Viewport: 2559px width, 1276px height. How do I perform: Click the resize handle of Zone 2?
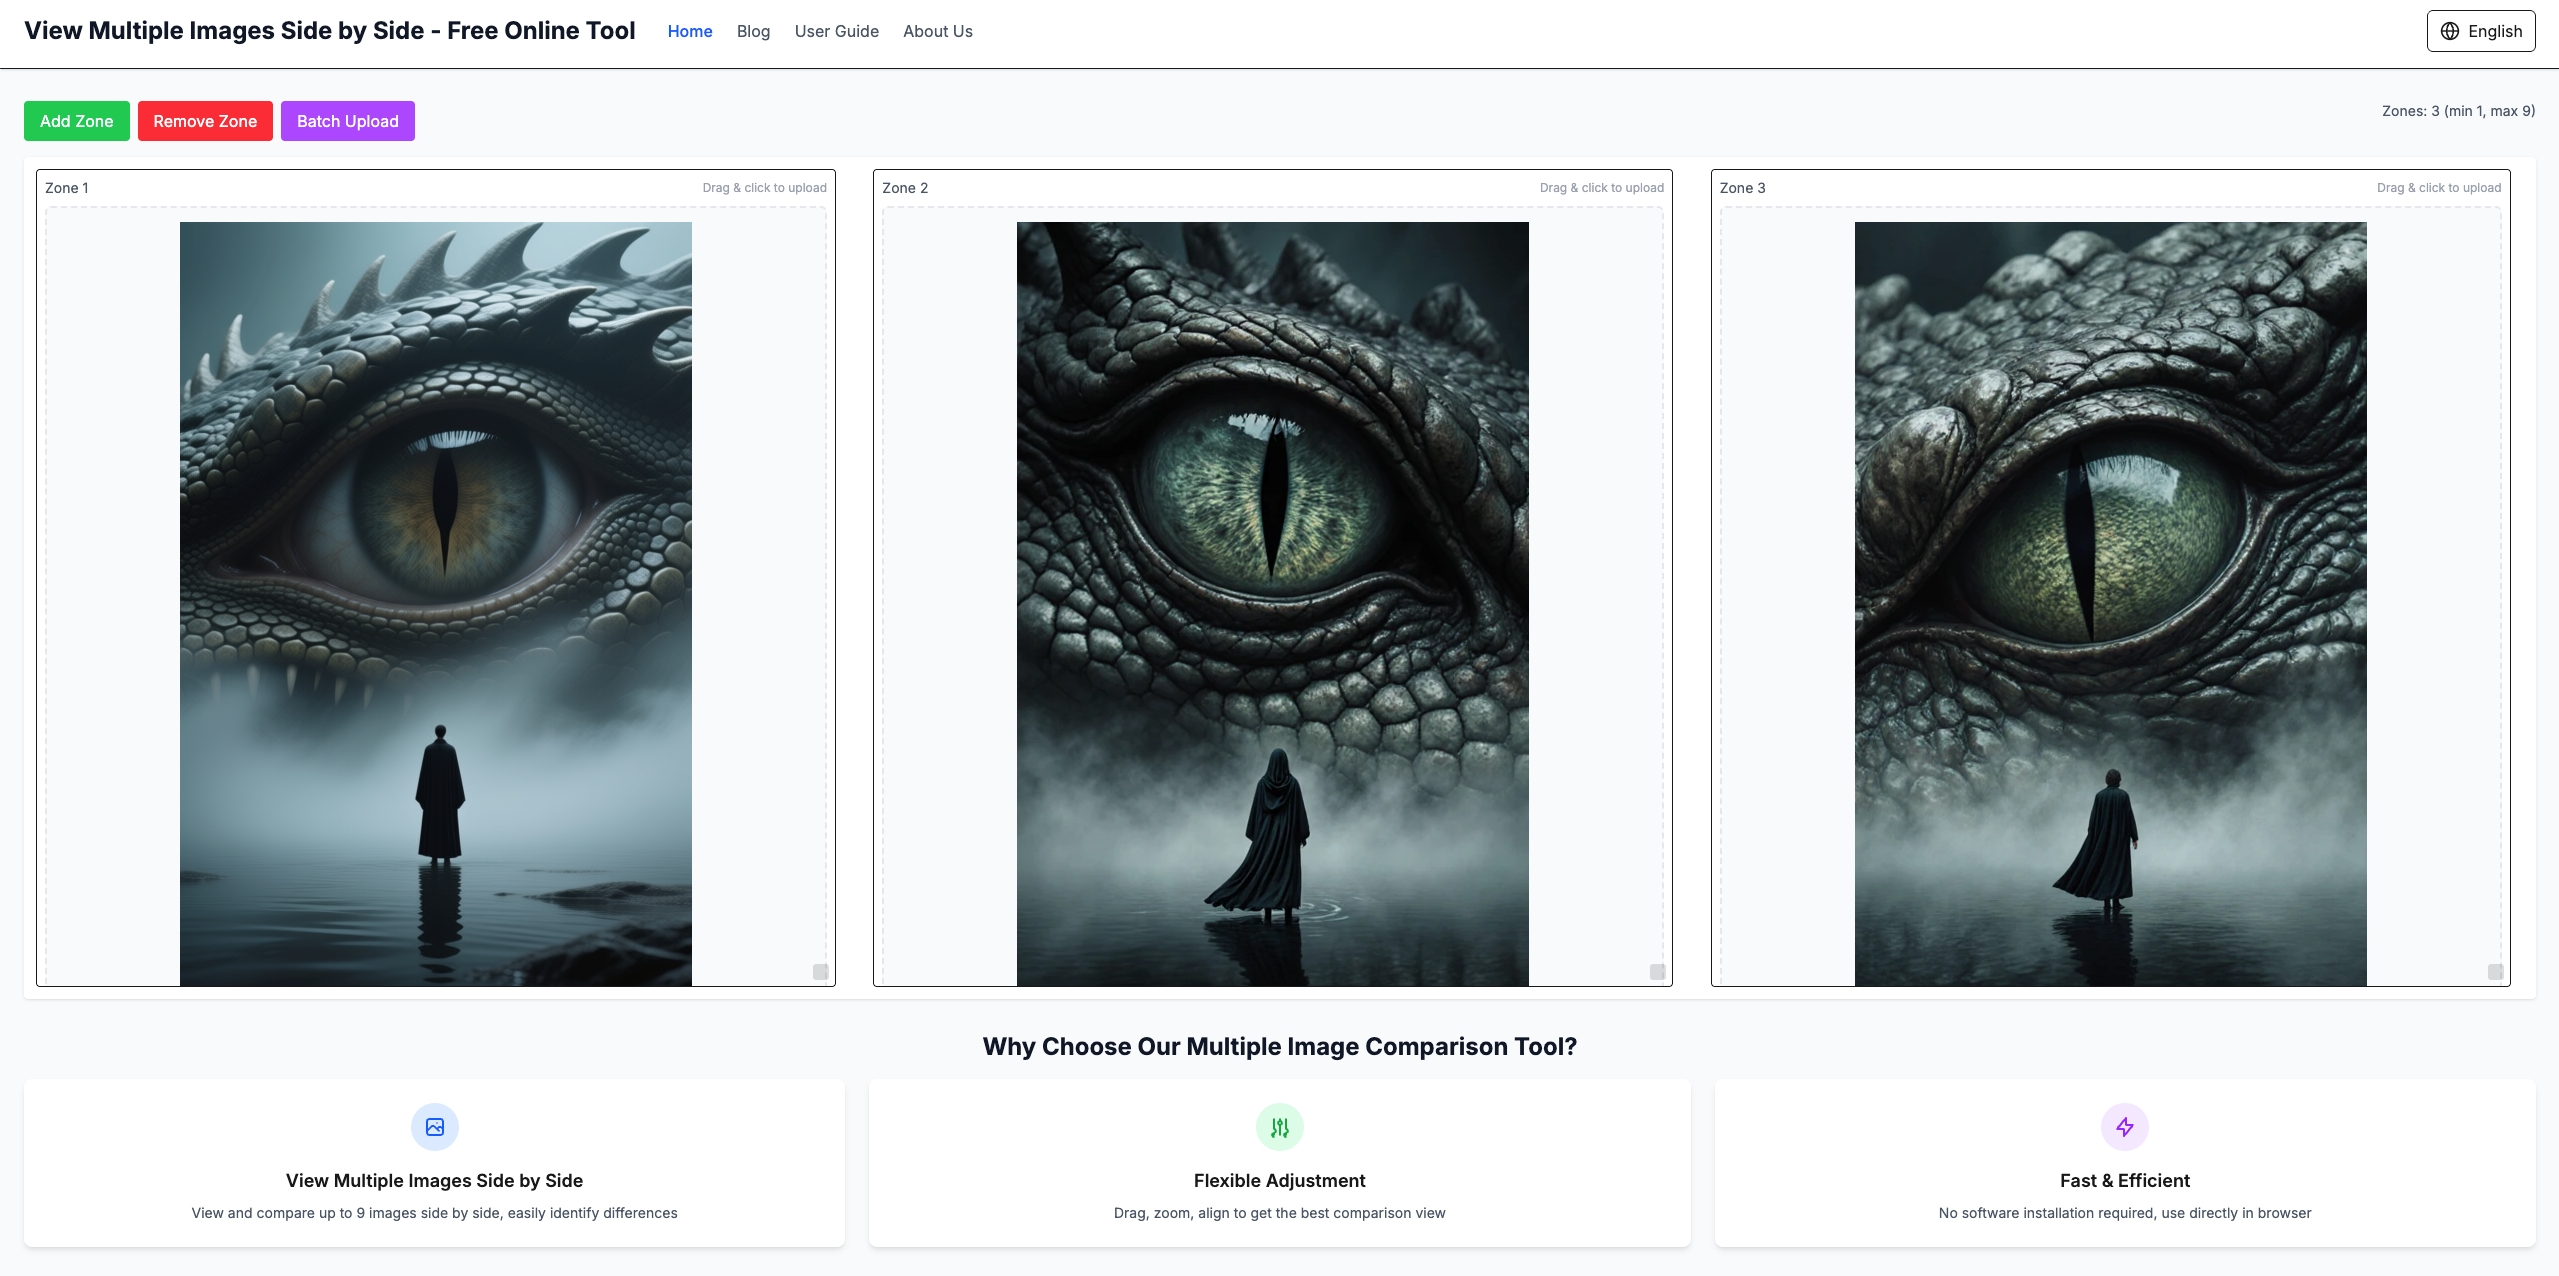1658,971
